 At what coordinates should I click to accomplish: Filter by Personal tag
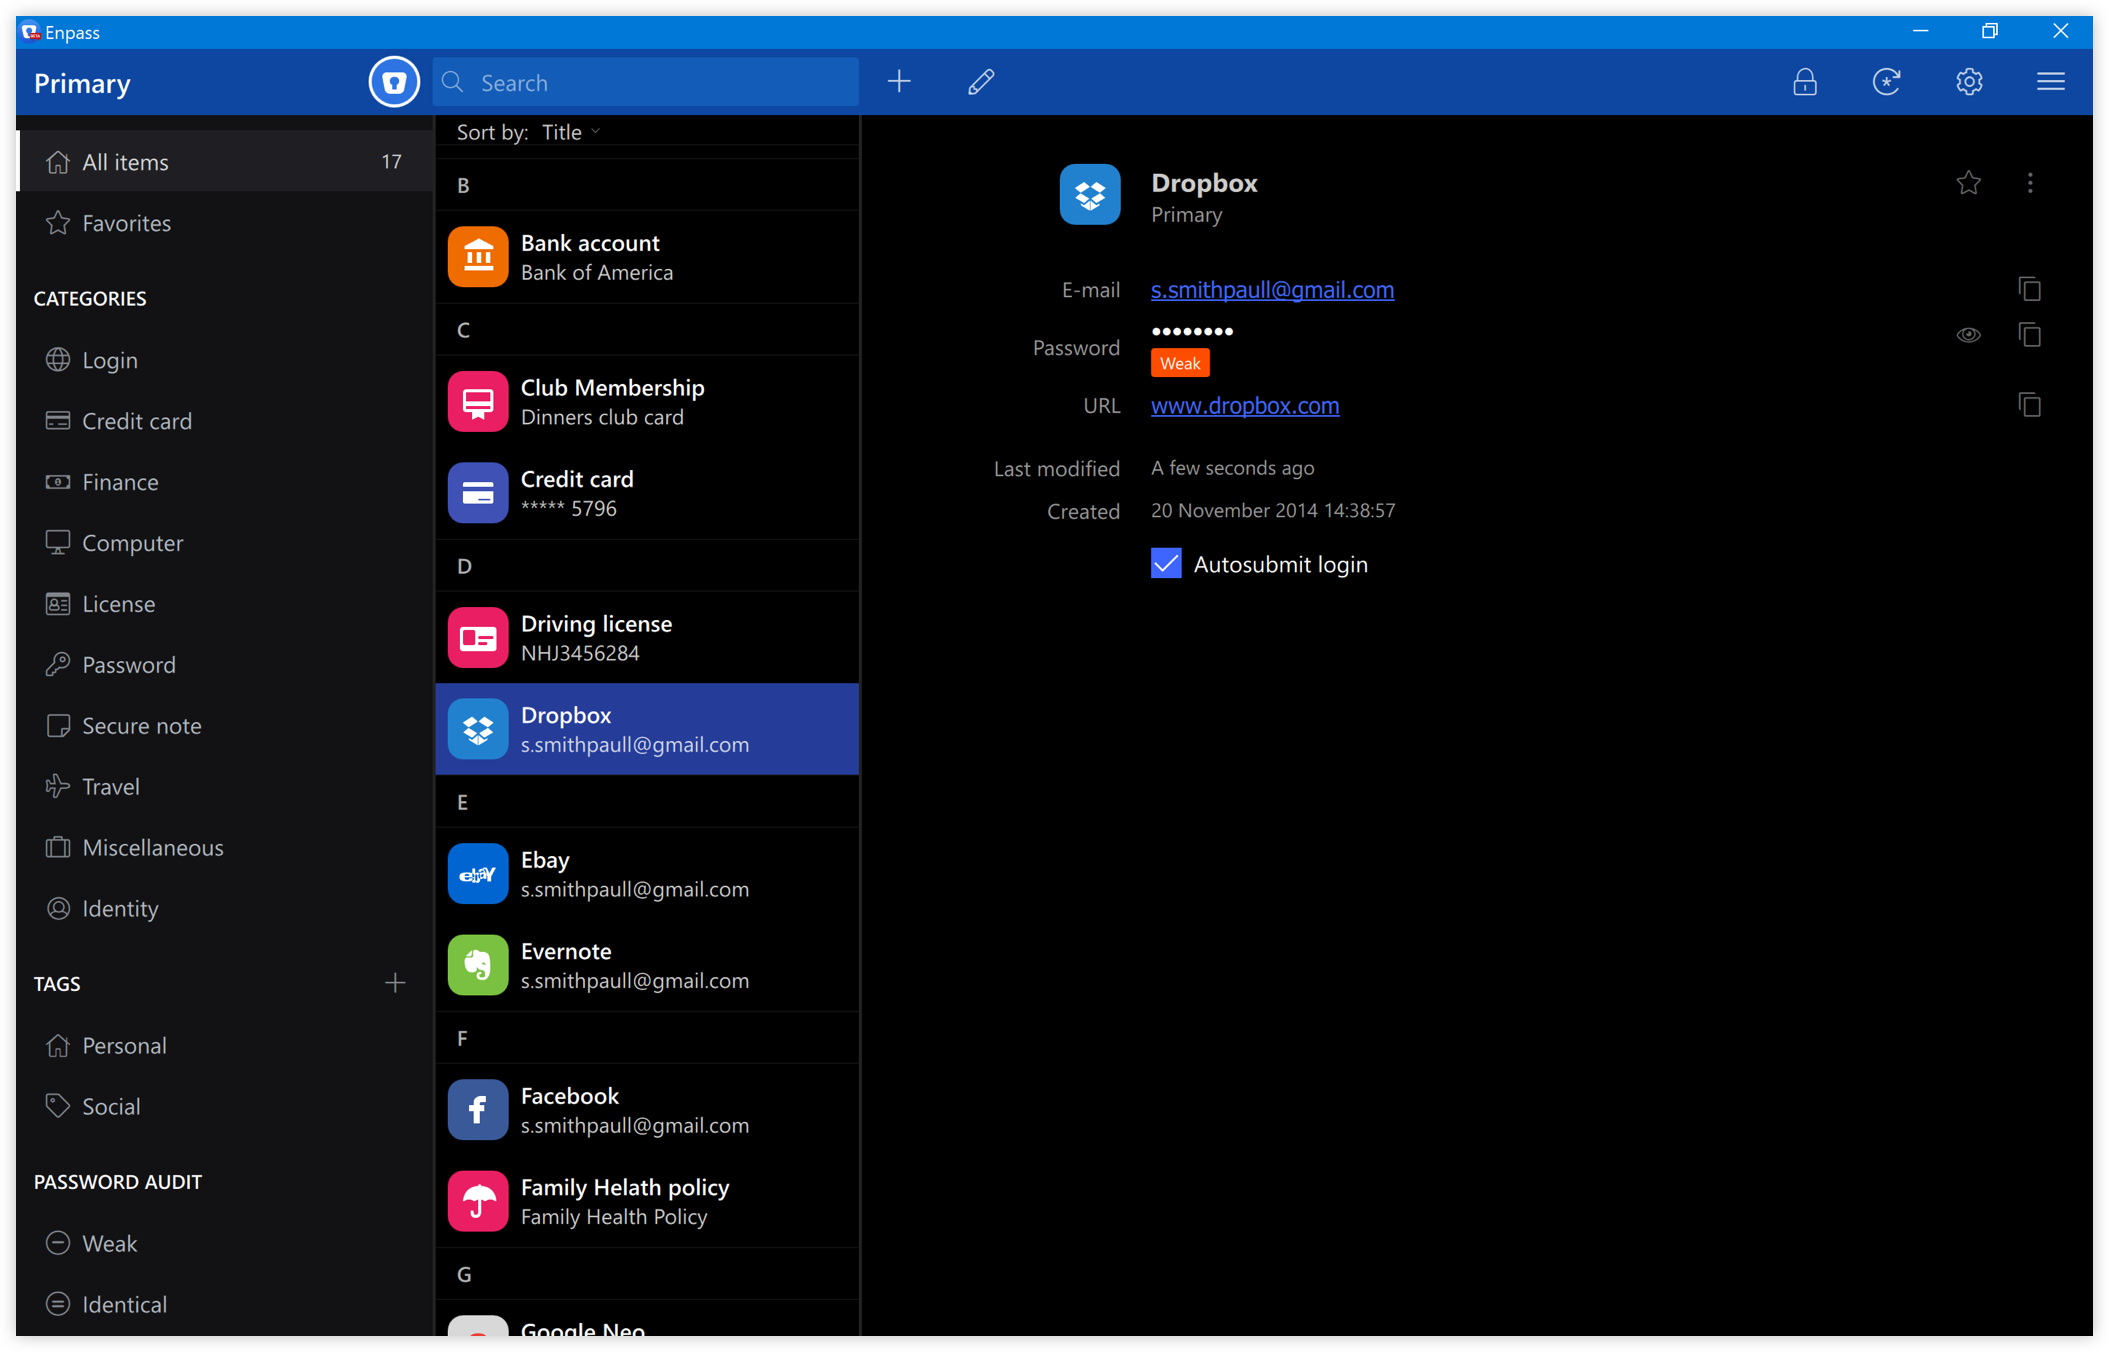225,1046
